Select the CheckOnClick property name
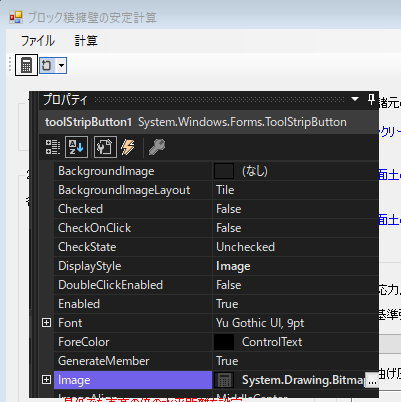The height and width of the screenshot is (402, 401). point(94,228)
